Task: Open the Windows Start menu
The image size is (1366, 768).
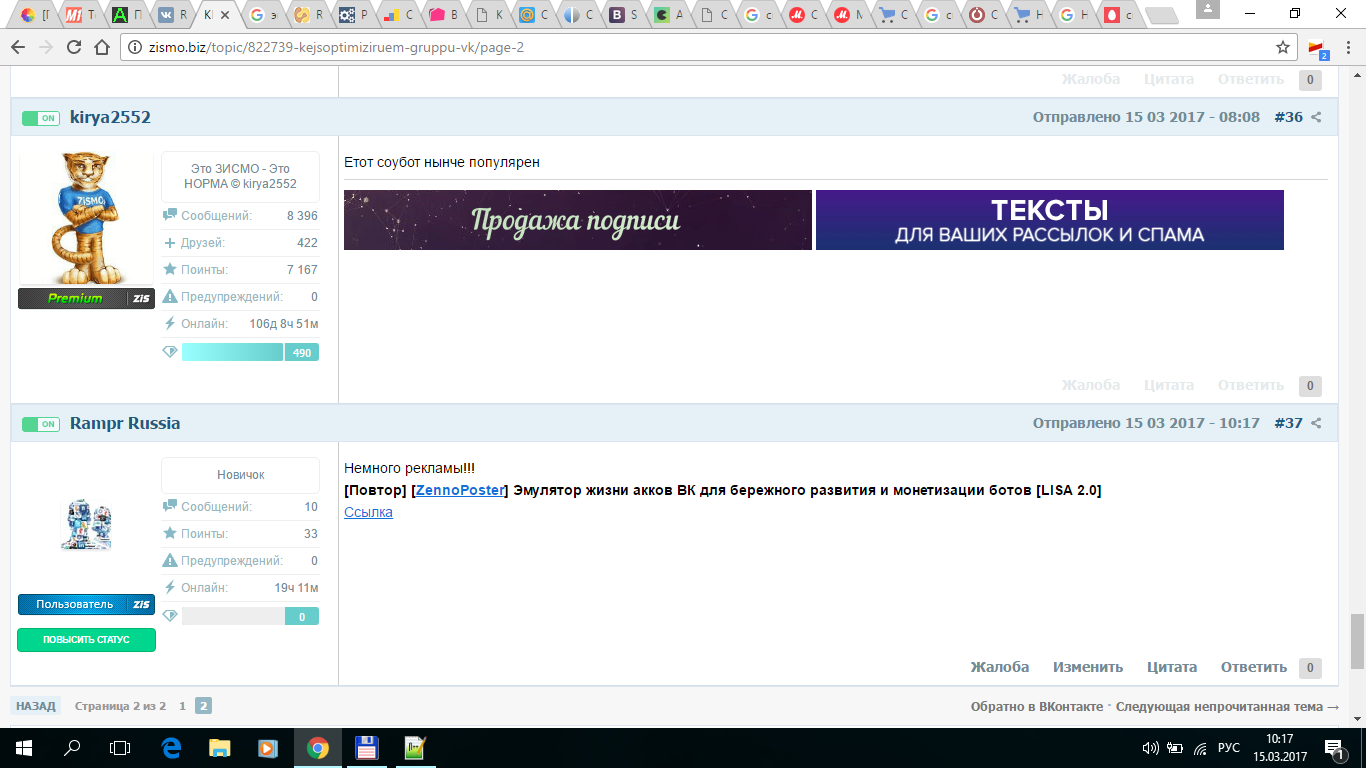Action: point(23,747)
